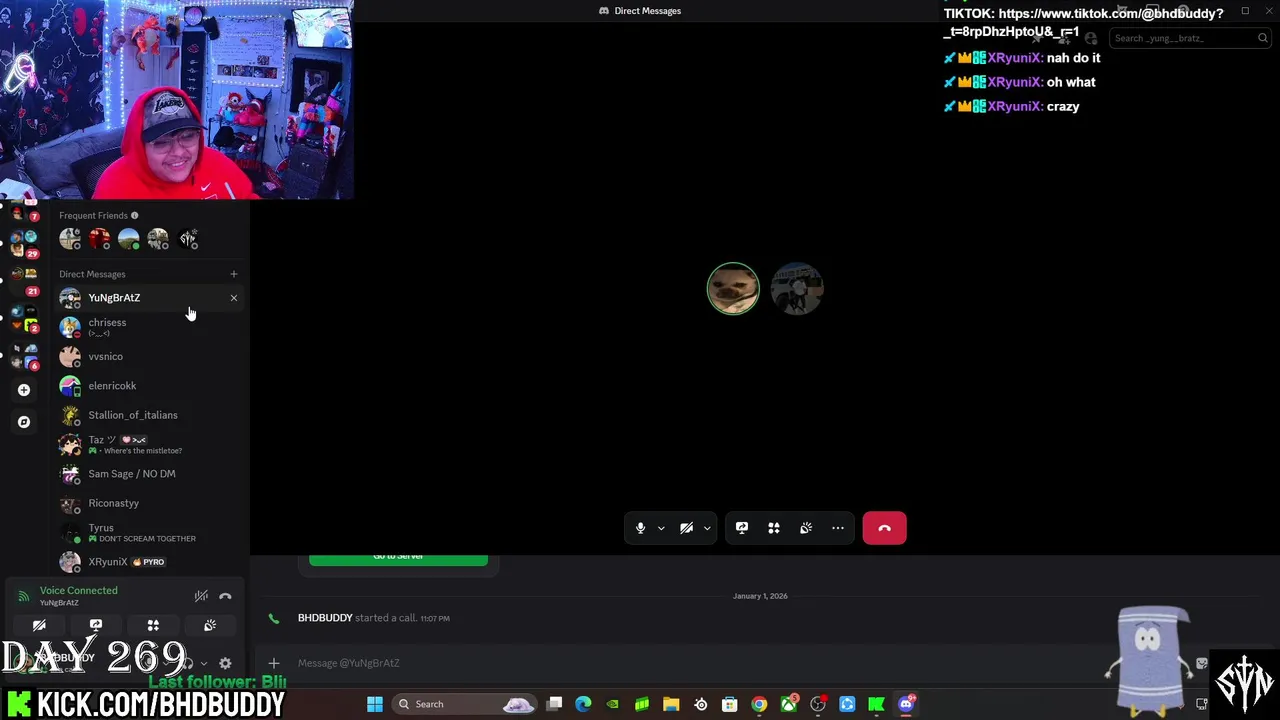Click the fourth Frequent Friends avatar
Screen dimensions: 1280x720
[x=158, y=239]
